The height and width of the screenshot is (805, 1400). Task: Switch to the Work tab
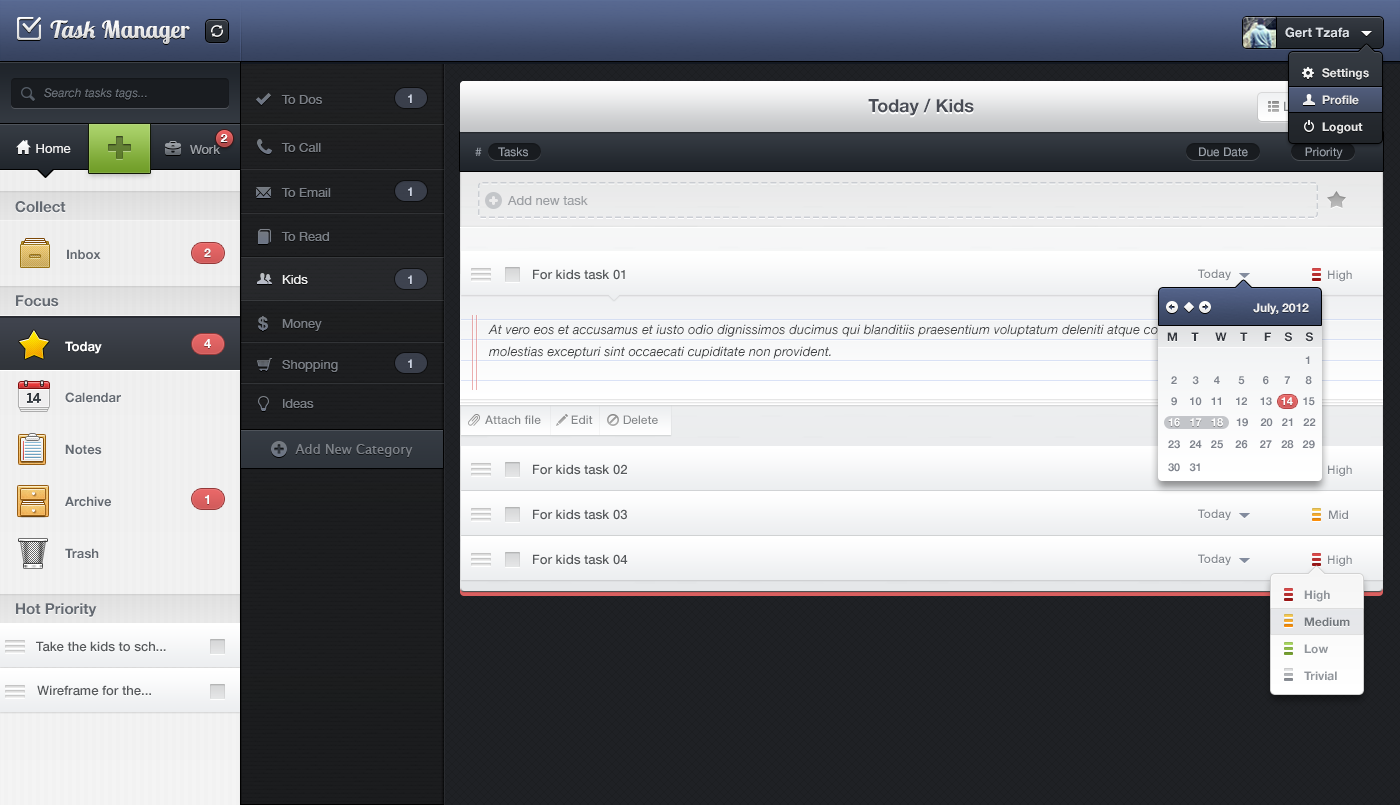[195, 148]
